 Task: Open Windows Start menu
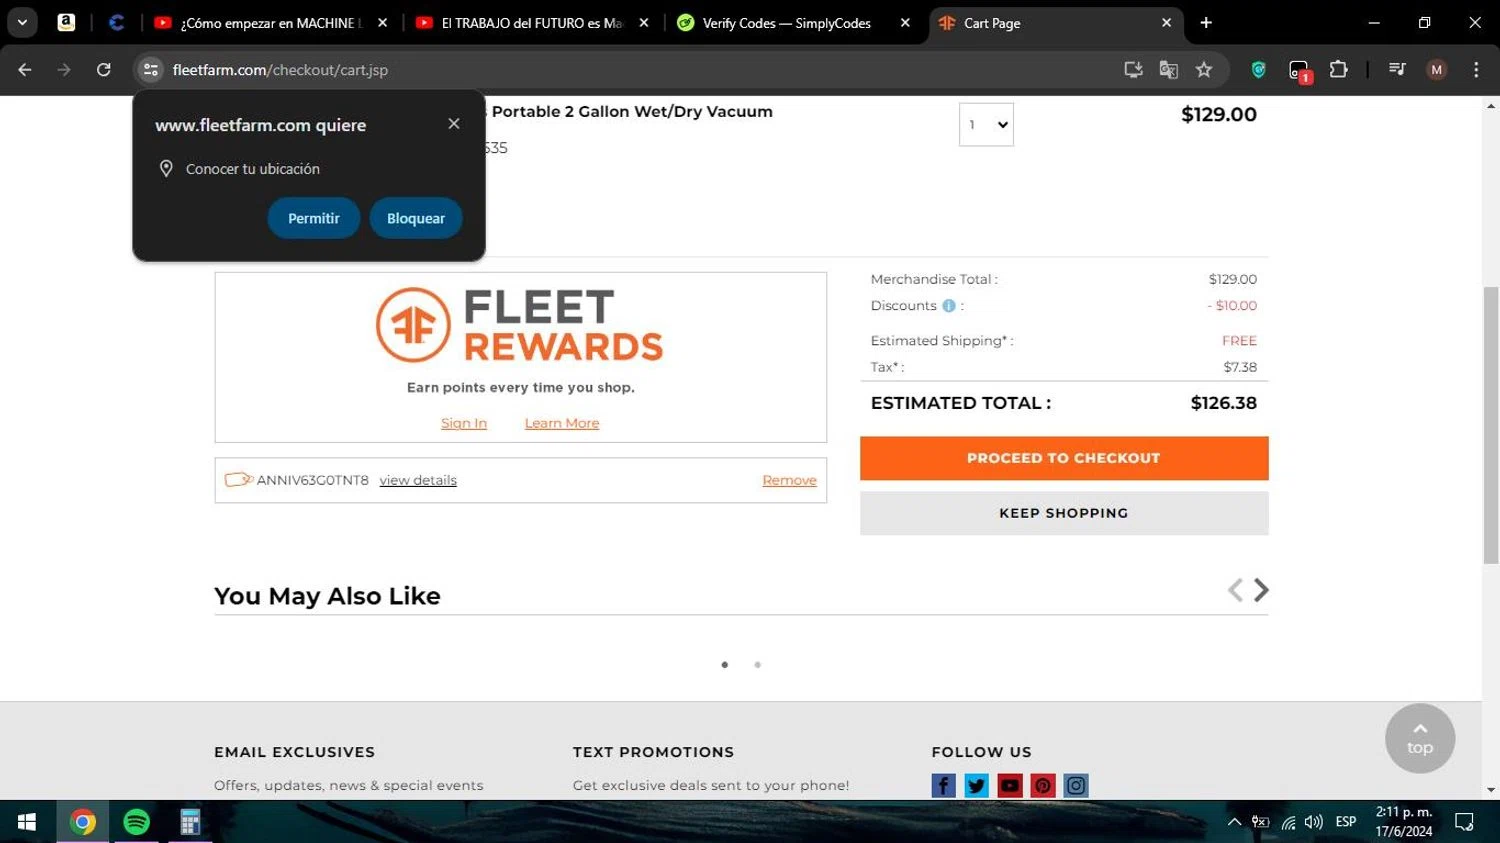pos(27,822)
